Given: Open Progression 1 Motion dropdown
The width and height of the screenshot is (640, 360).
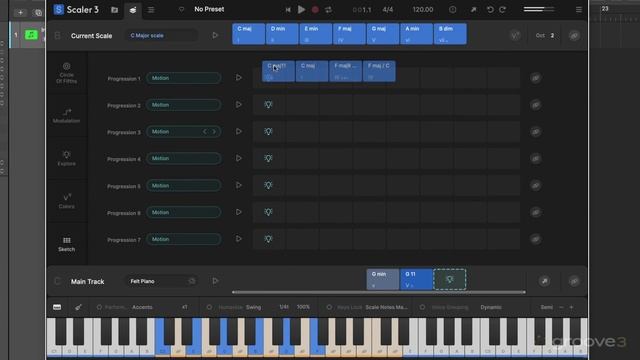Looking at the screenshot, I should tap(184, 78).
